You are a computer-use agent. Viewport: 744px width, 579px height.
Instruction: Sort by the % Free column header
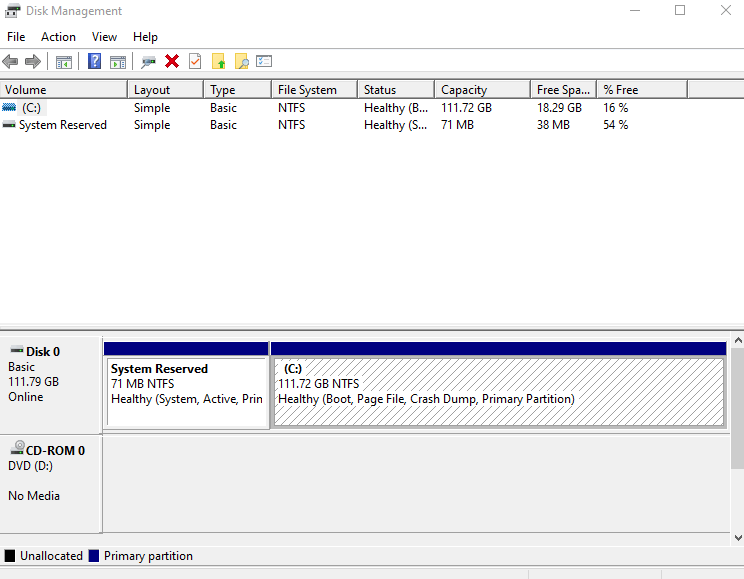[642, 90]
